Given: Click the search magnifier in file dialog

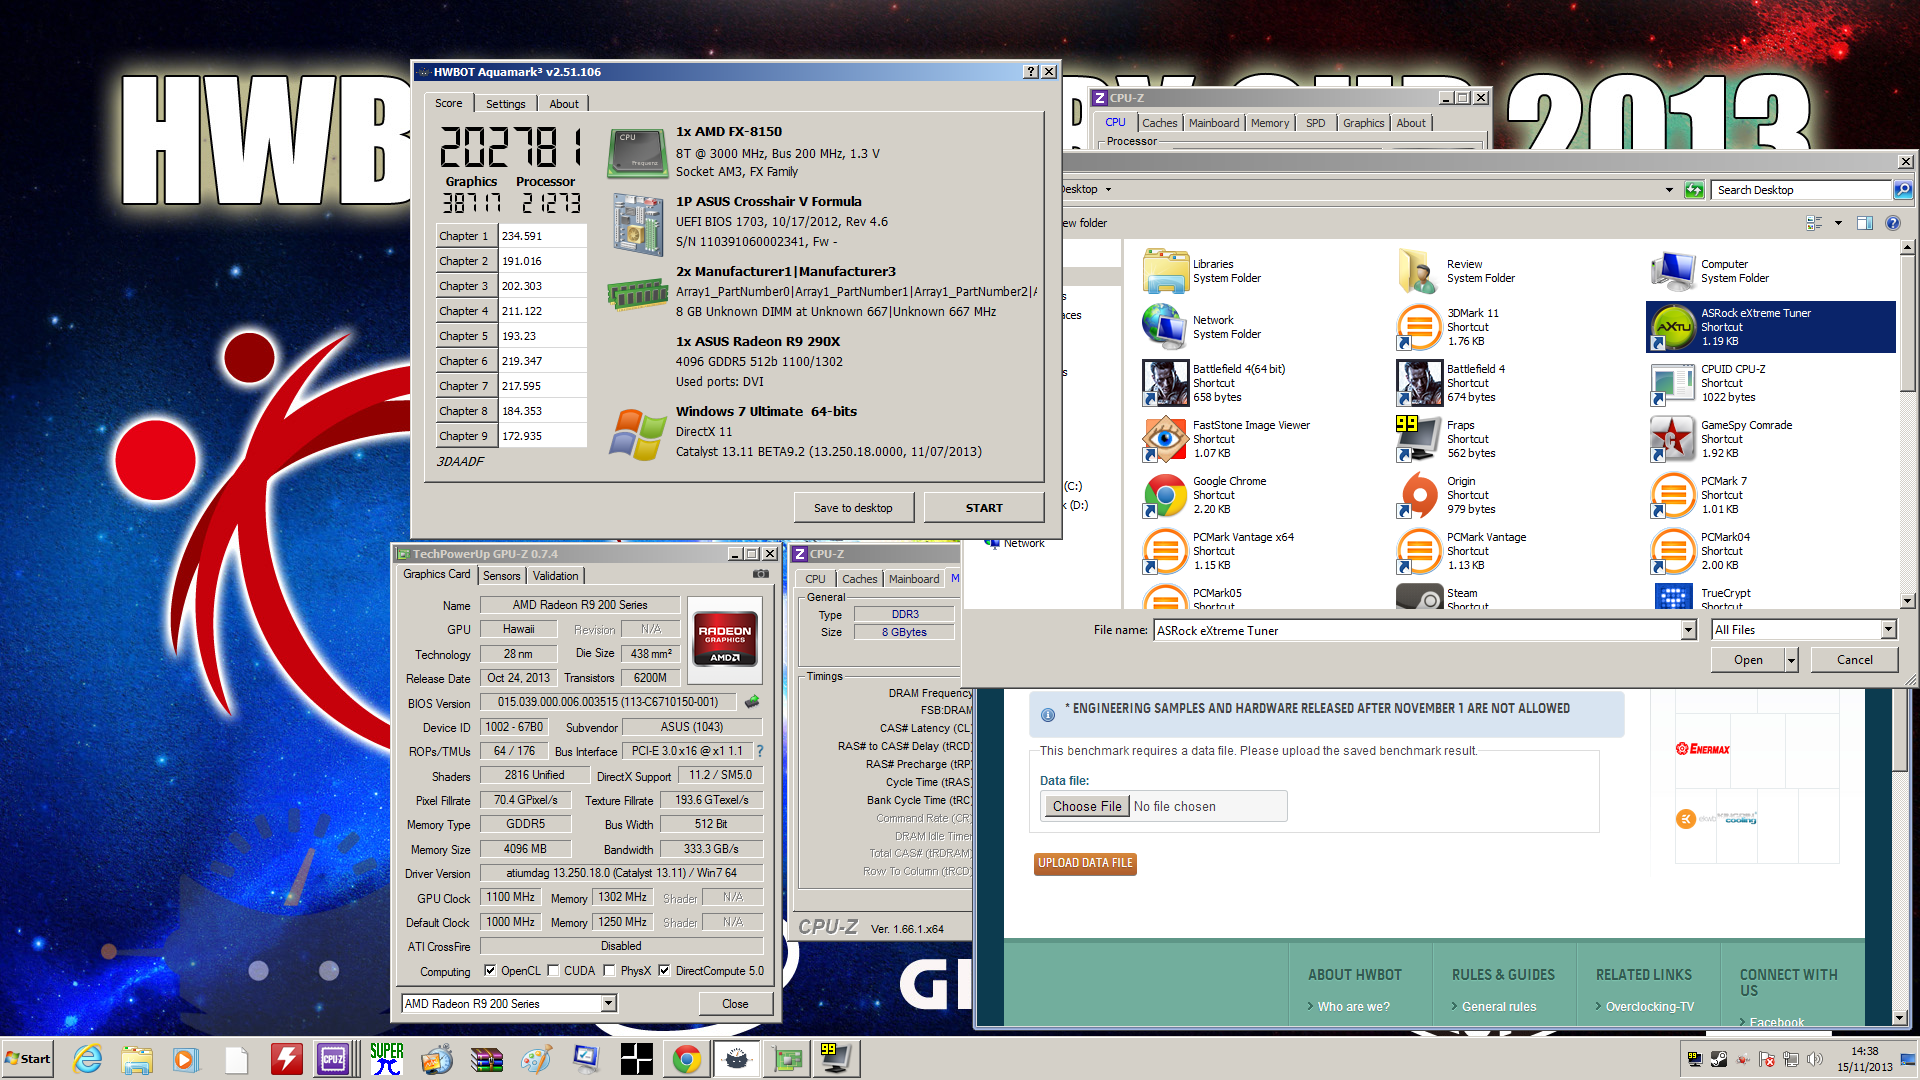Looking at the screenshot, I should [x=1902, y=190].
